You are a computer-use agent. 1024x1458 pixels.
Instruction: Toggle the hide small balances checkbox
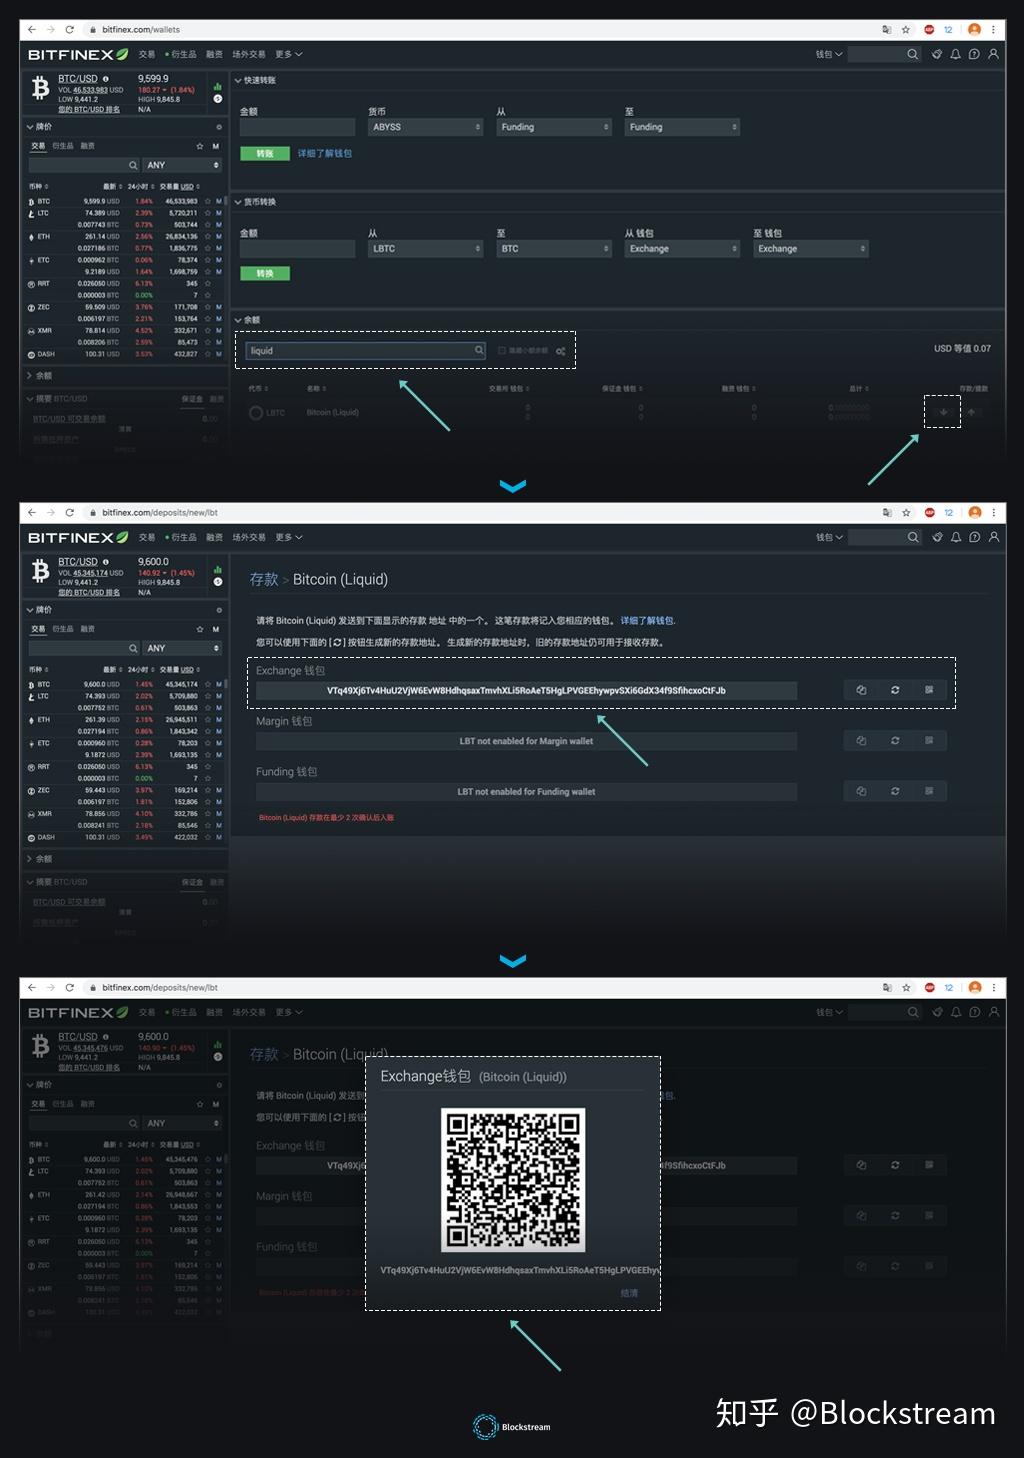pyautogui.click(x=501, y=351)
